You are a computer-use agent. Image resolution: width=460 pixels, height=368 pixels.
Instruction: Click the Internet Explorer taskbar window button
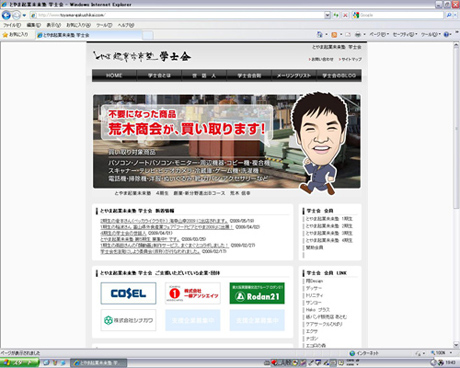99,363
